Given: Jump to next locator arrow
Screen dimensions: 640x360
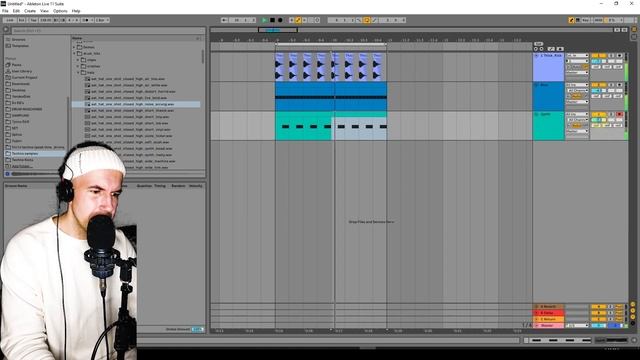Looking at the screenshot, I should 541,49.
